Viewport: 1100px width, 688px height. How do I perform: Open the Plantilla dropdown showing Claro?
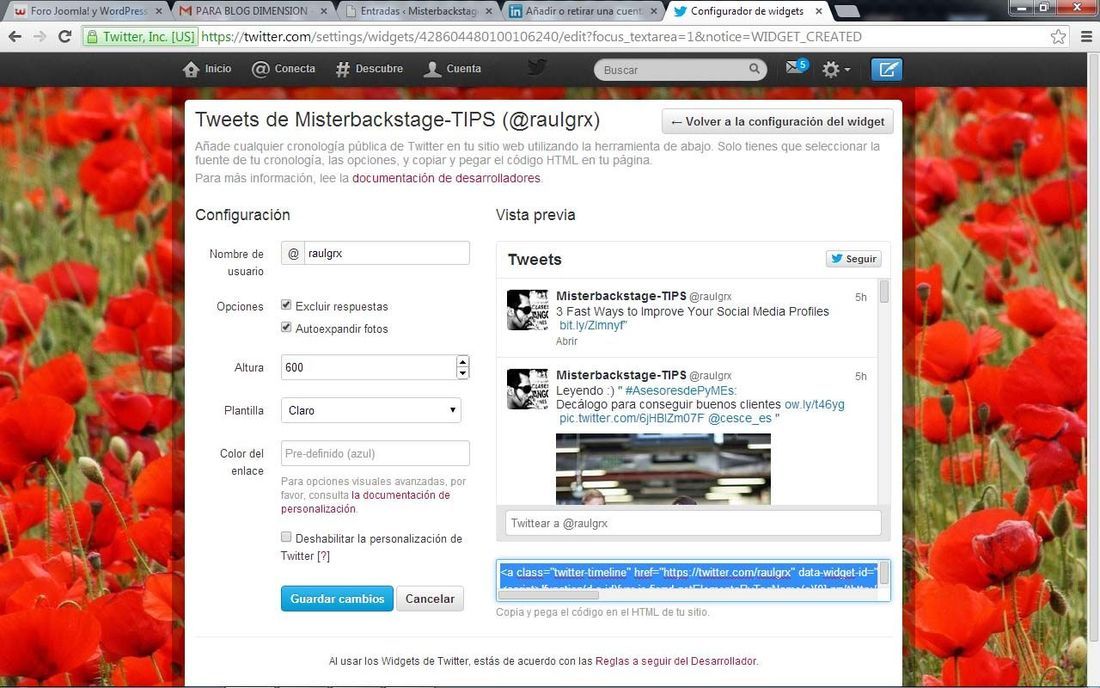tap(370, 410)
